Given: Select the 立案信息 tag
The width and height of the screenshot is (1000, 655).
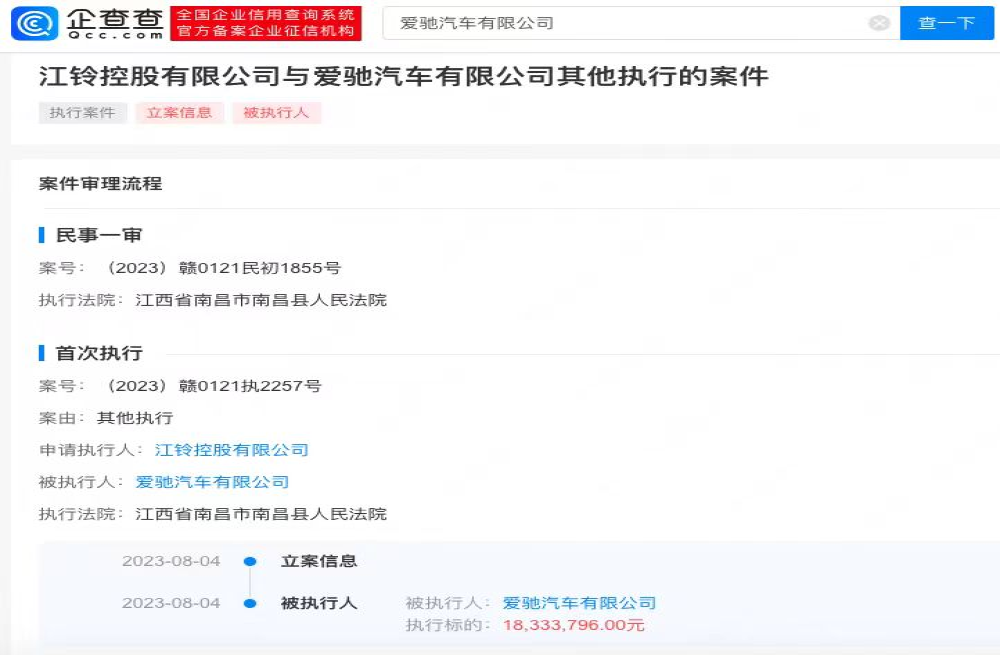Looking at the screenshot, I should coord(179,113).
